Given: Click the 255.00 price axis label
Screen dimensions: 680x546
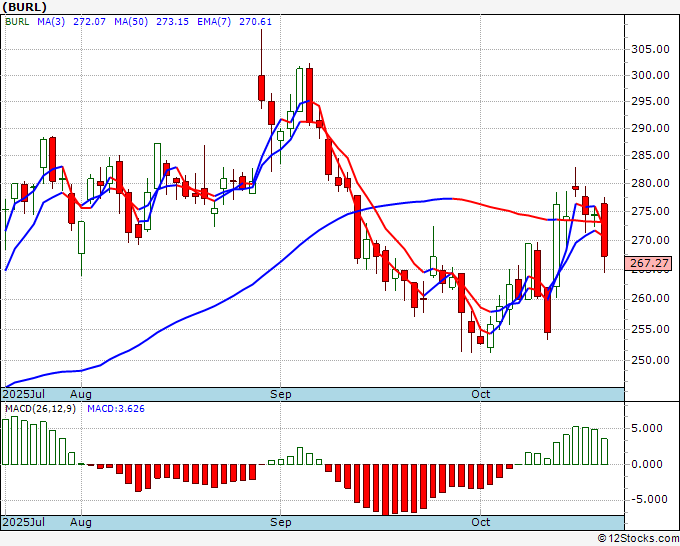Looking at the screenshot, I should click(650, 330).
